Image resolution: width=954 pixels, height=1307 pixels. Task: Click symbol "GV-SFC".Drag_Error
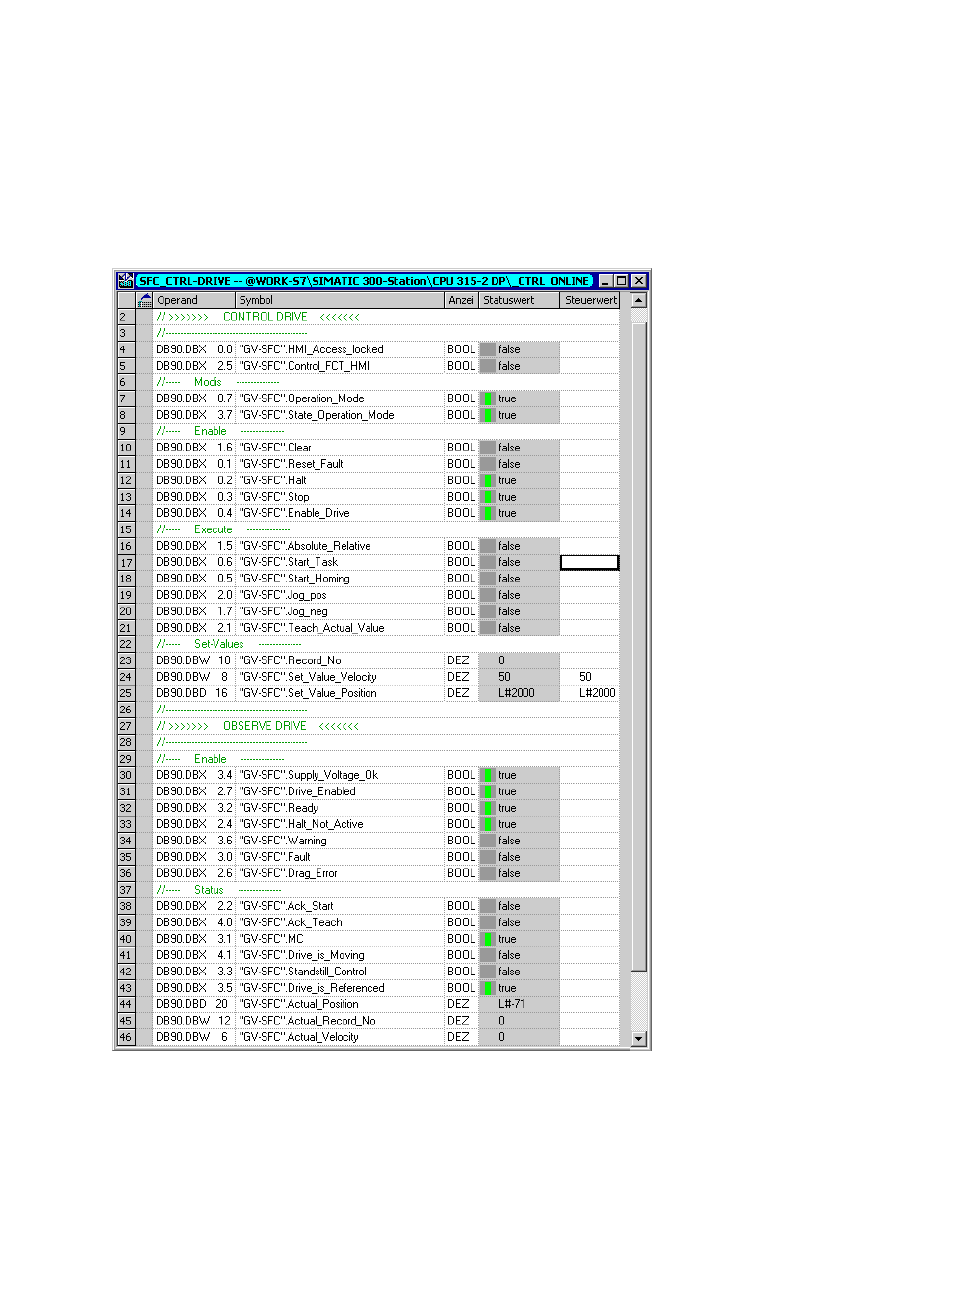click(289, 873)
